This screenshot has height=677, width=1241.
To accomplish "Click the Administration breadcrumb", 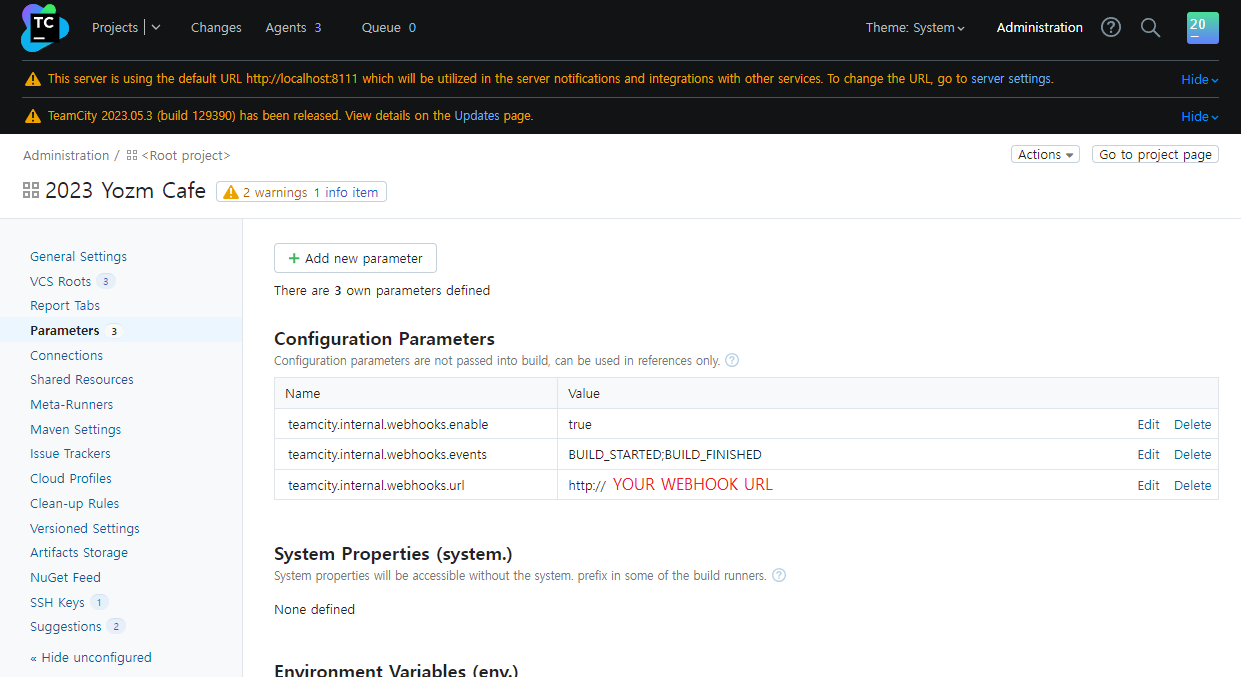I will pos(66,155).
